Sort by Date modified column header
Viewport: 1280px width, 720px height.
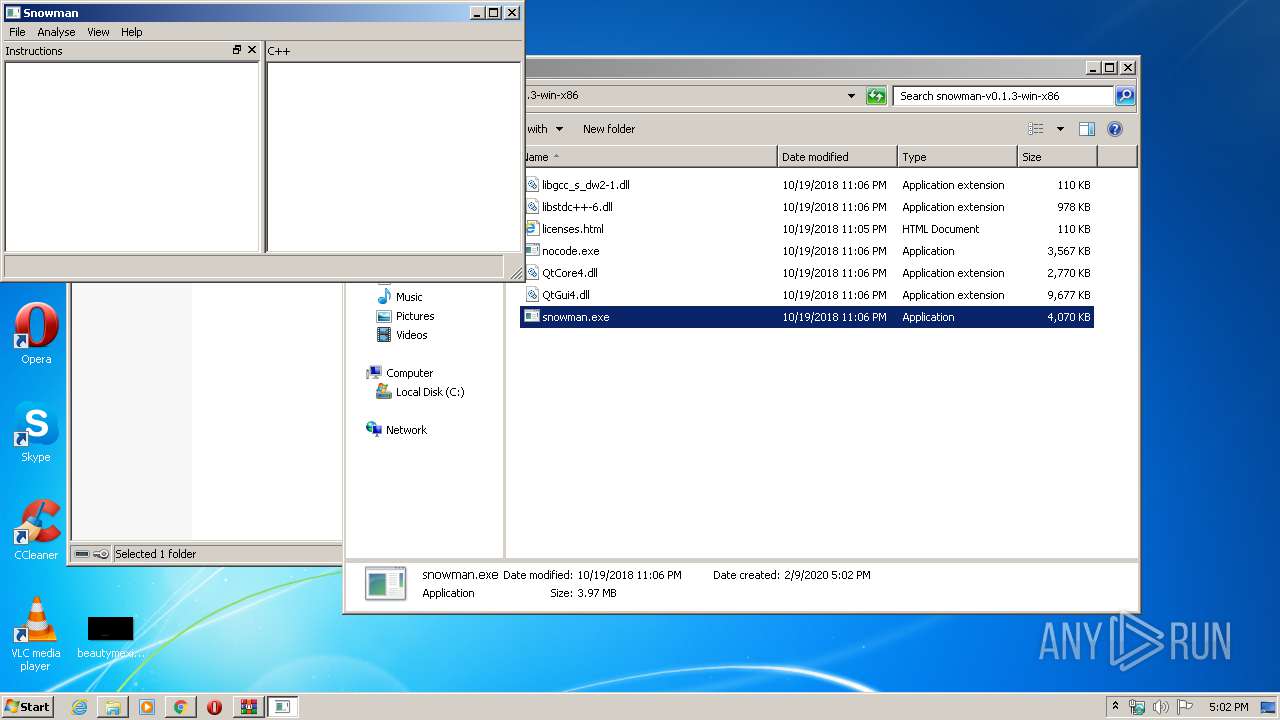837,157
